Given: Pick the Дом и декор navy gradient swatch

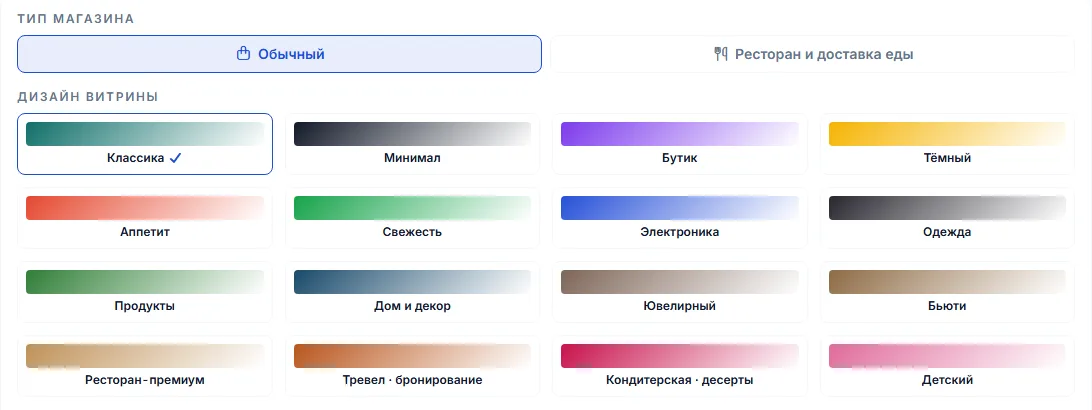Looking at the screenshot, I should (x=412, y=282).
